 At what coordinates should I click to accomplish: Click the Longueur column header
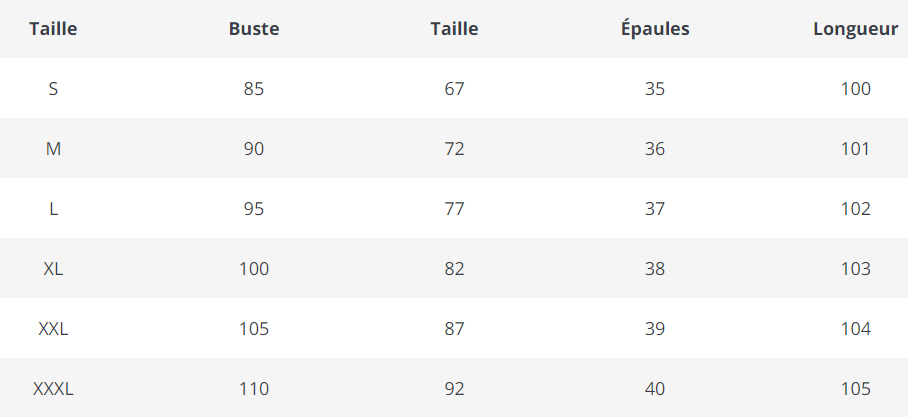(855, 29)
